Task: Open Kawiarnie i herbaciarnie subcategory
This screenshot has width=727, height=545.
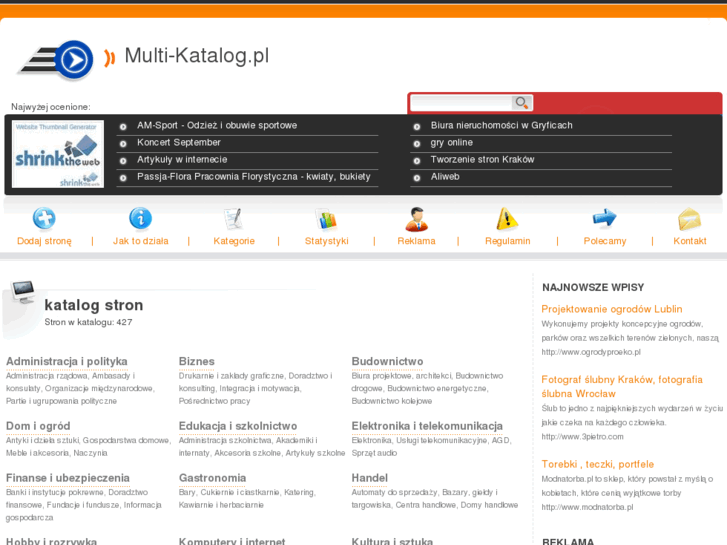Action: [x=221, y=505]
